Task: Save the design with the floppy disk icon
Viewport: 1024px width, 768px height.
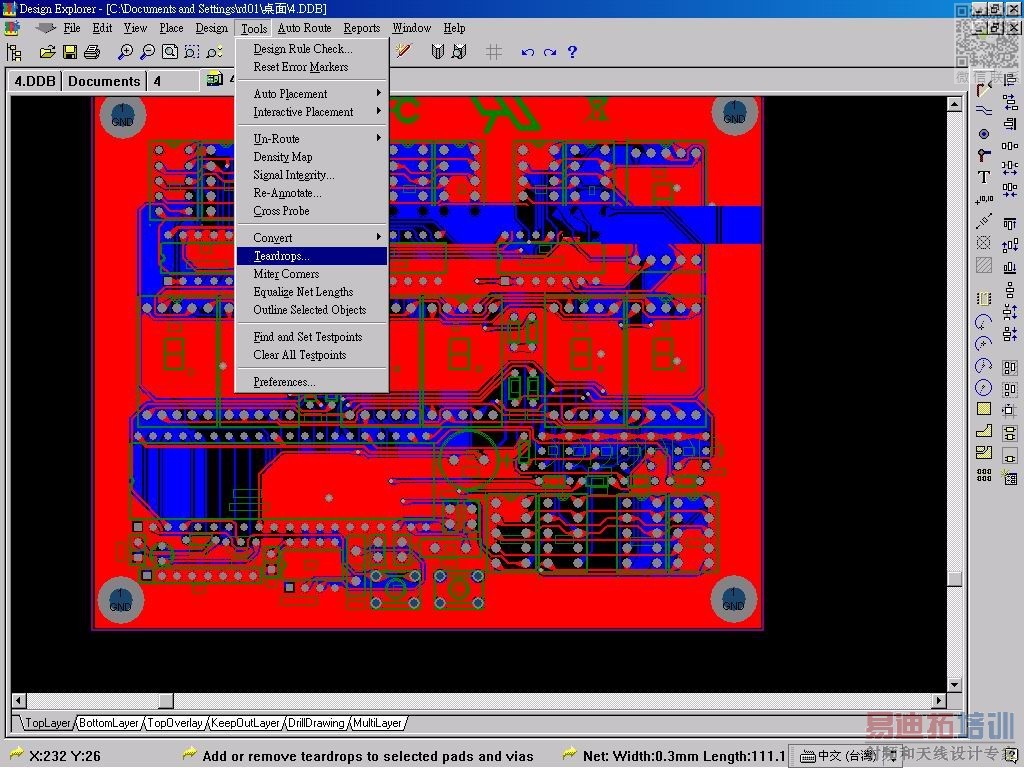Action: point(70,52)
